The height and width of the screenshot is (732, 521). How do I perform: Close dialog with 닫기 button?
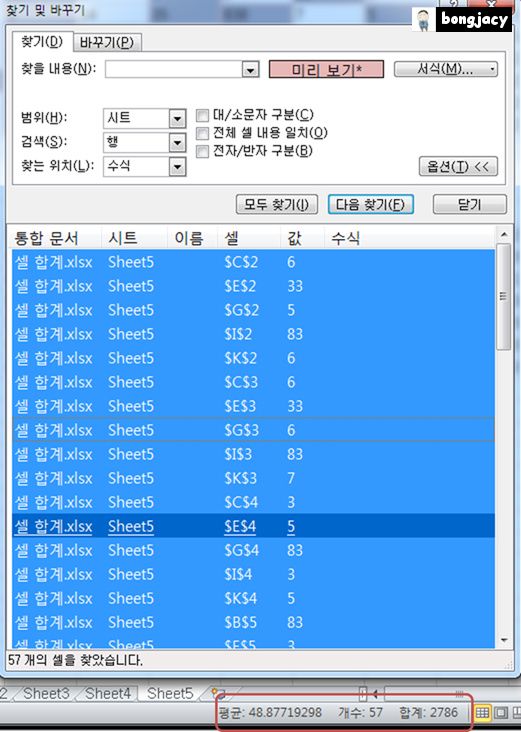(470, 204)
